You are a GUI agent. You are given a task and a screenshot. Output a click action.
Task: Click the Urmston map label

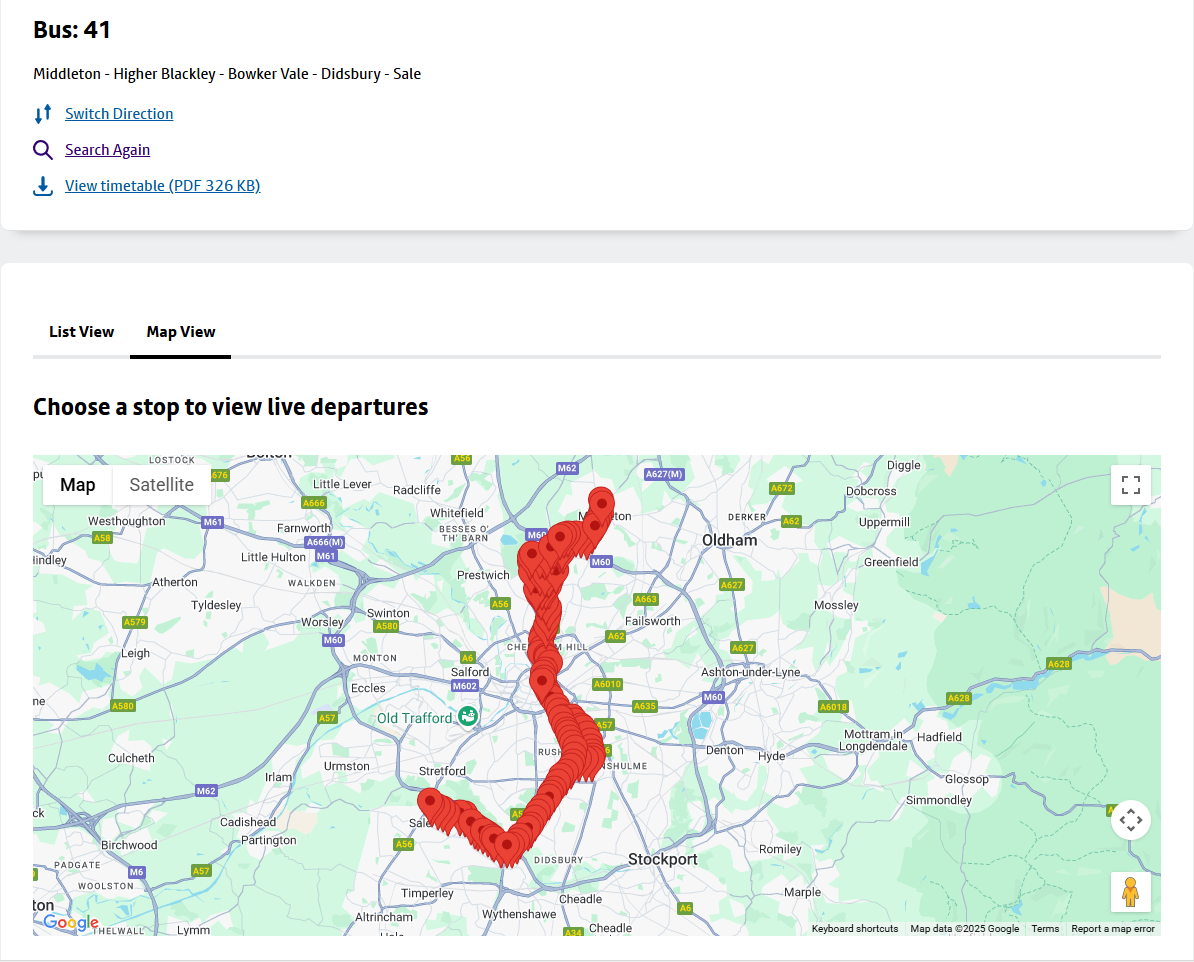point(346,766)
